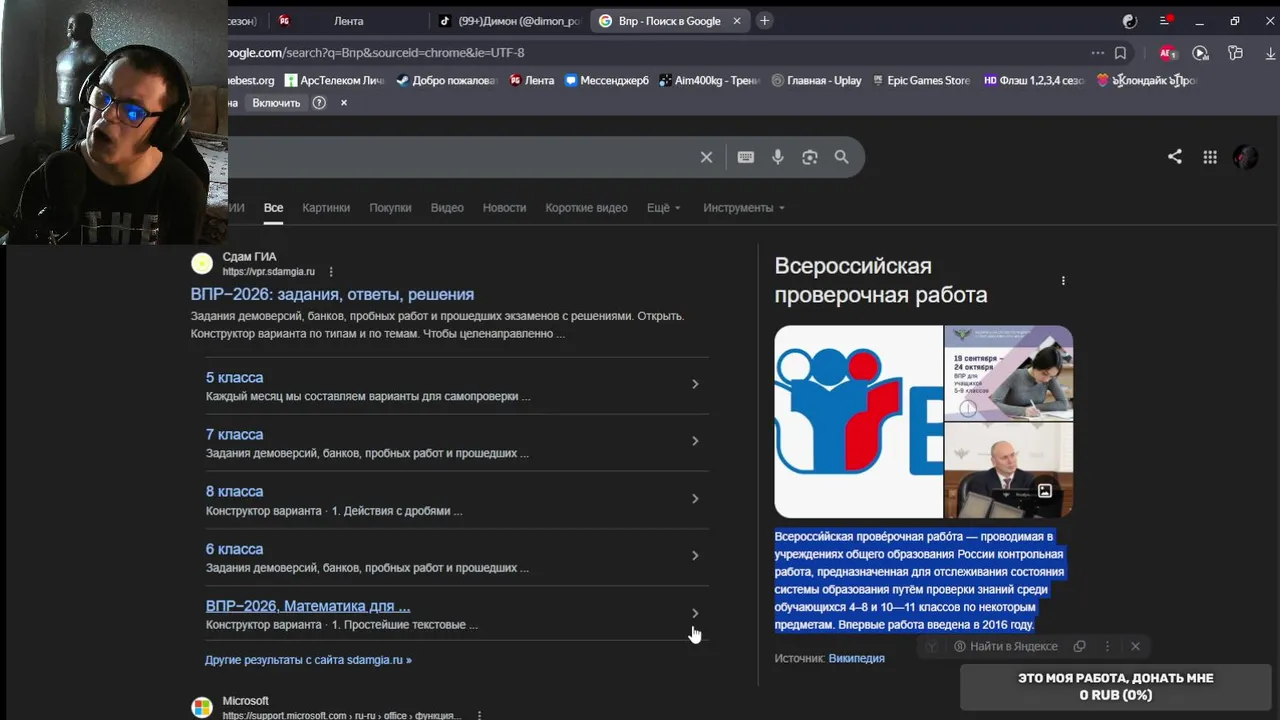The image size is (1280, 720).
Task: Open the Epic Games Store bookmark
Action: (x=920, y=81)
